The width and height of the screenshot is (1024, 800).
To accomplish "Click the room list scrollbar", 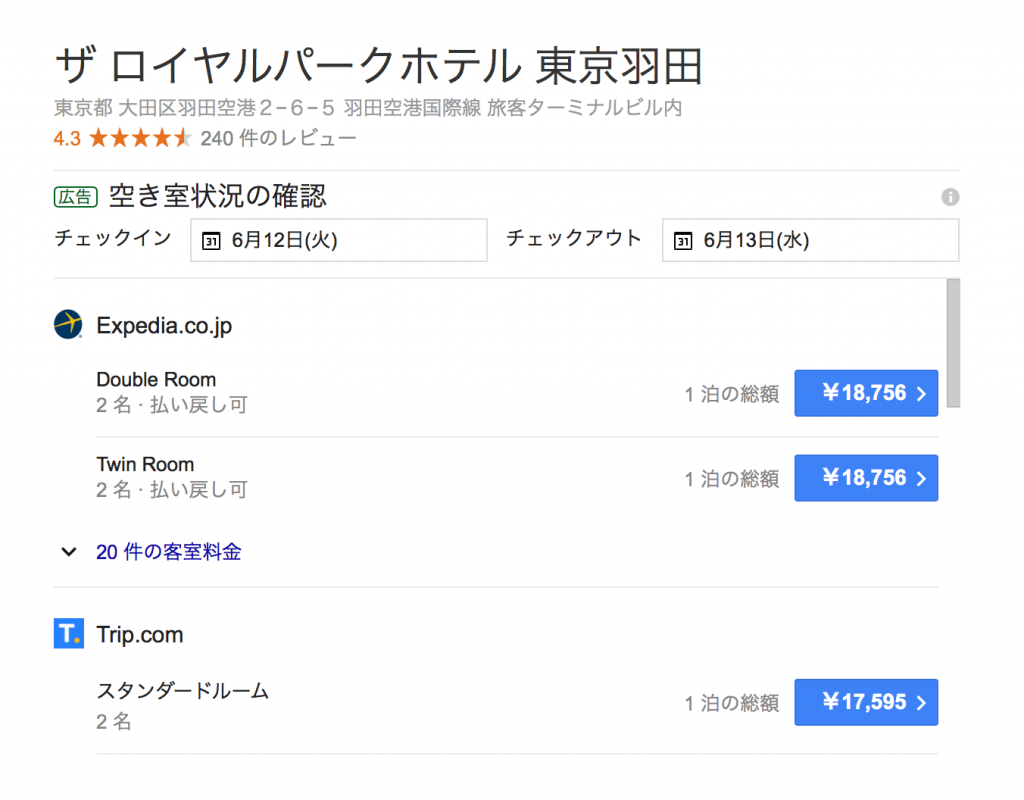I will [x=953, y=343].
